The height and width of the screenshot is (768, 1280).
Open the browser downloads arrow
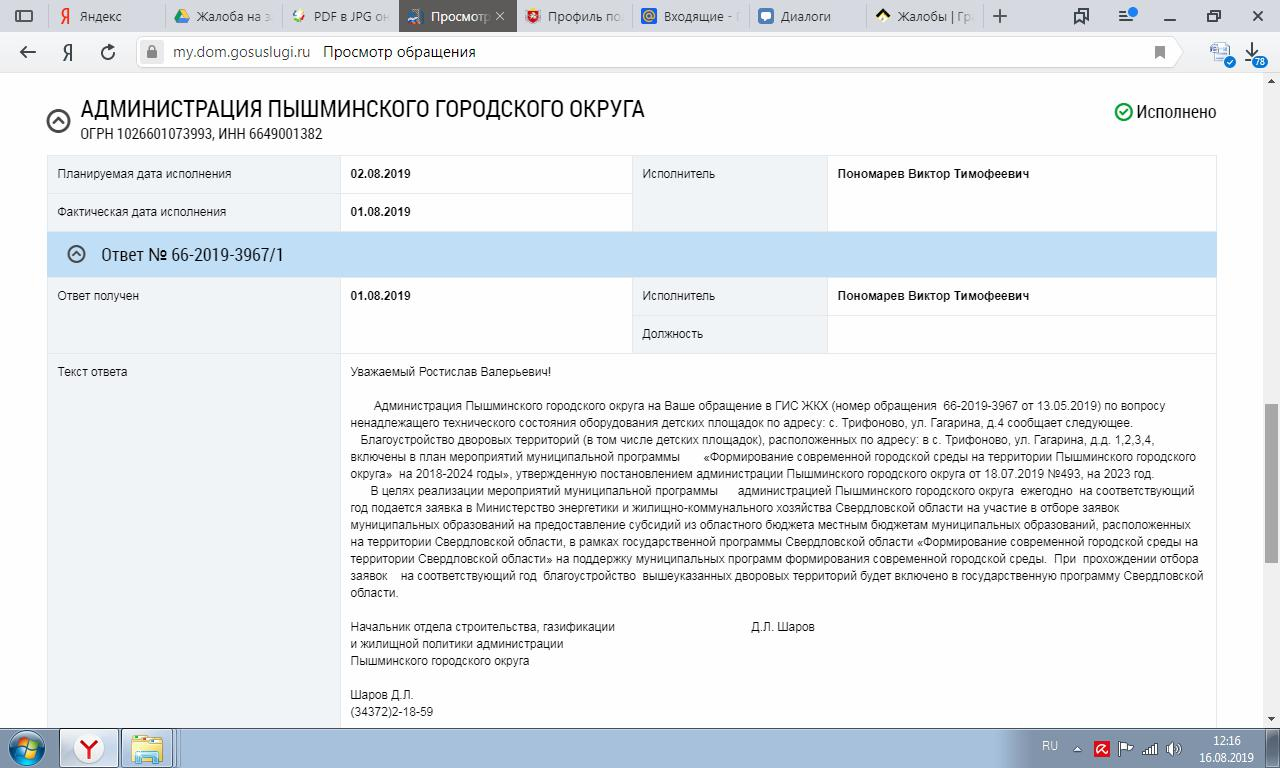(x=1252, y=52)
